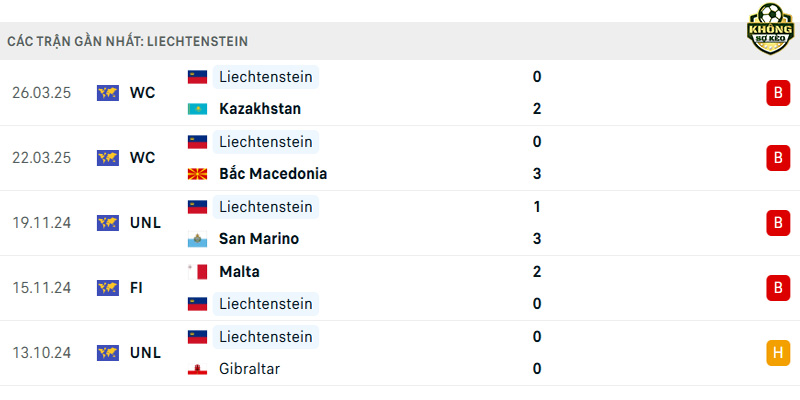Click the red B badge for the San Marino match
This screenshot has width=800, height=400.
click(x=778, y=223)
